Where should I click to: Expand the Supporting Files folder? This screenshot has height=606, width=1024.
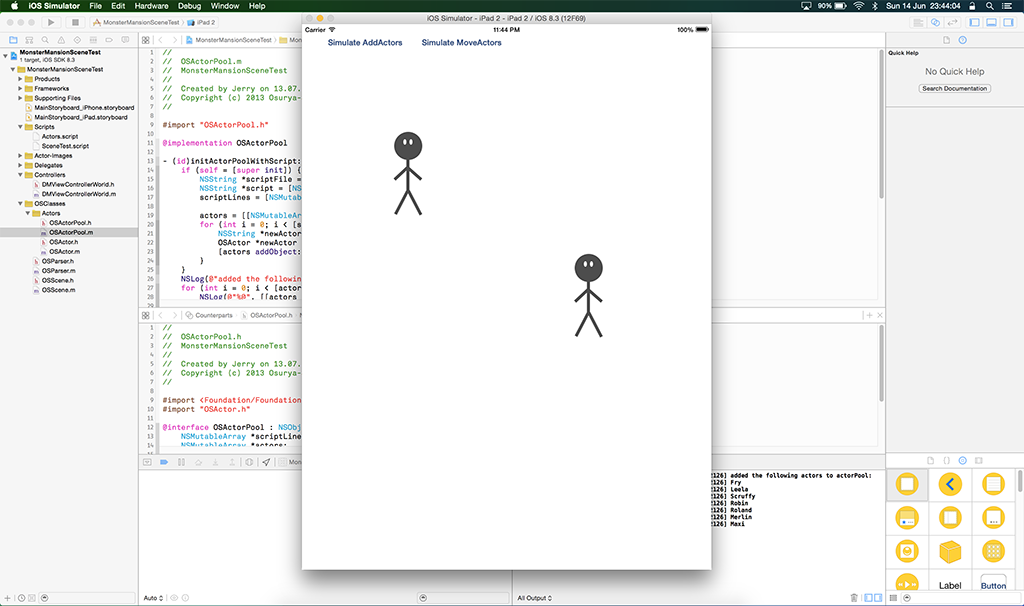[x=20, y=98]
